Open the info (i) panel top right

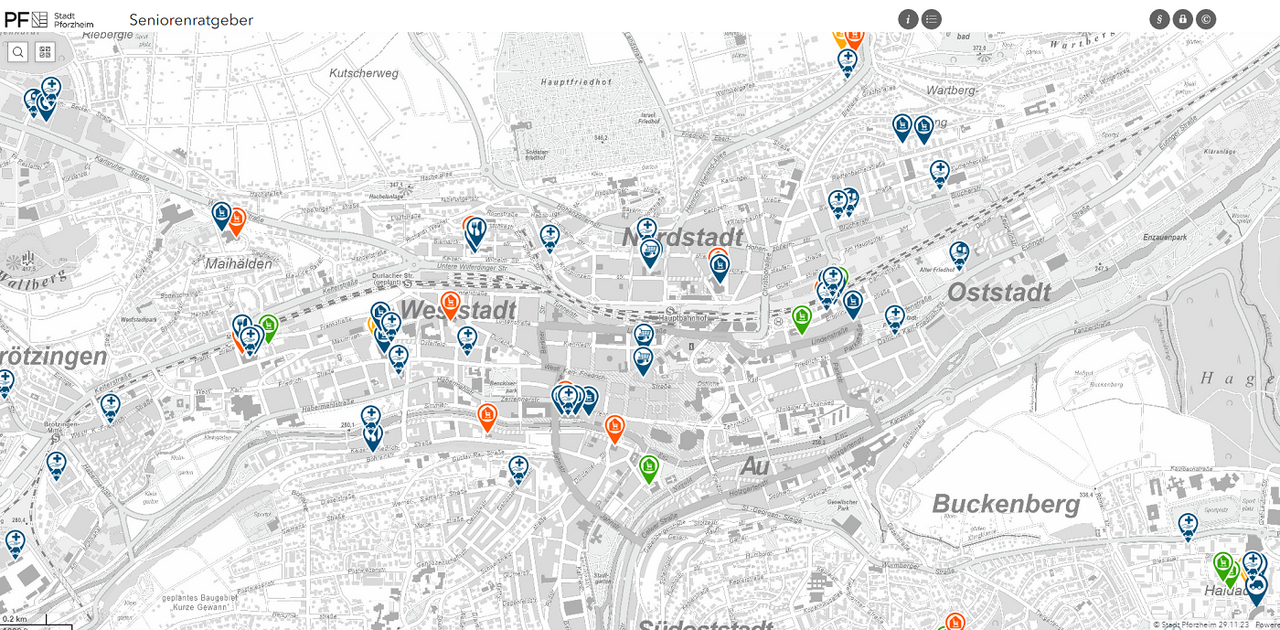(908, 18)
